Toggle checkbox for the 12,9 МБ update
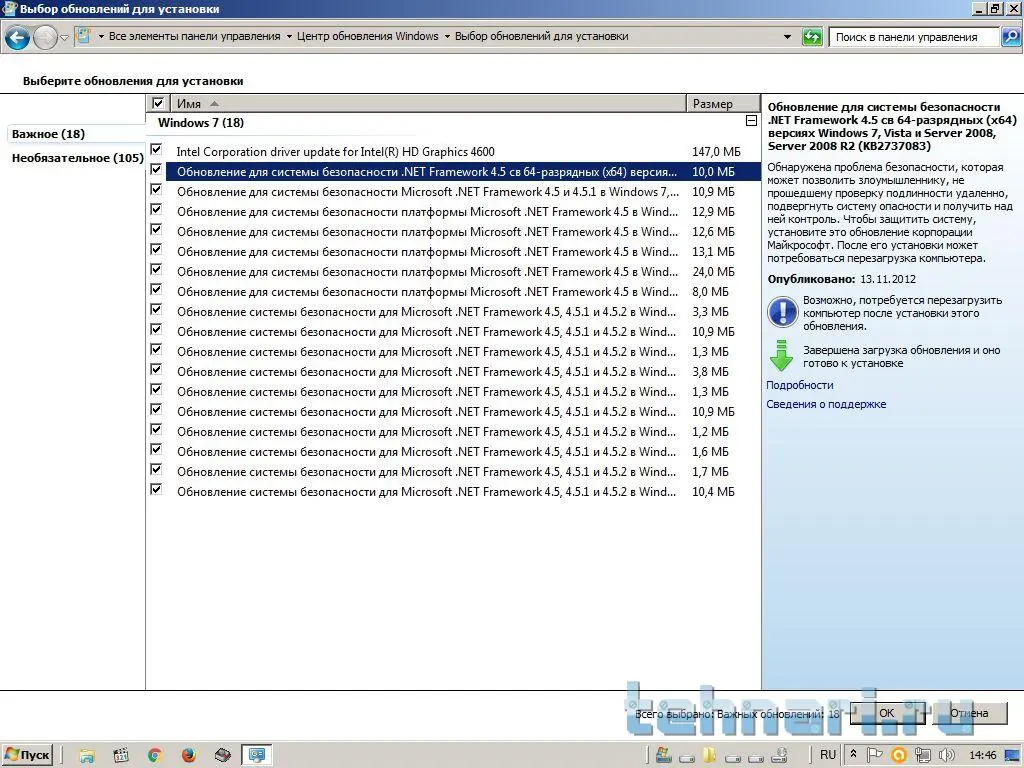The image size is (1024, 768). click(x=156, y=210)
